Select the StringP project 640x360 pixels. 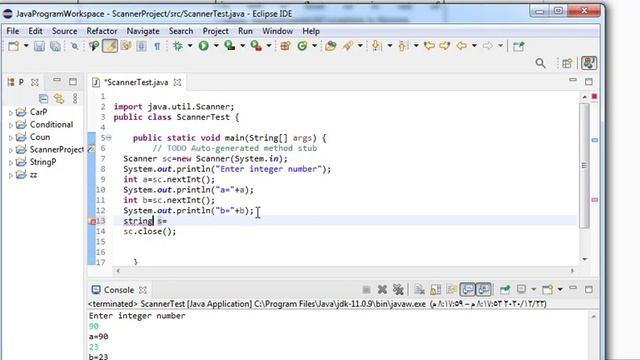[42, 162]
